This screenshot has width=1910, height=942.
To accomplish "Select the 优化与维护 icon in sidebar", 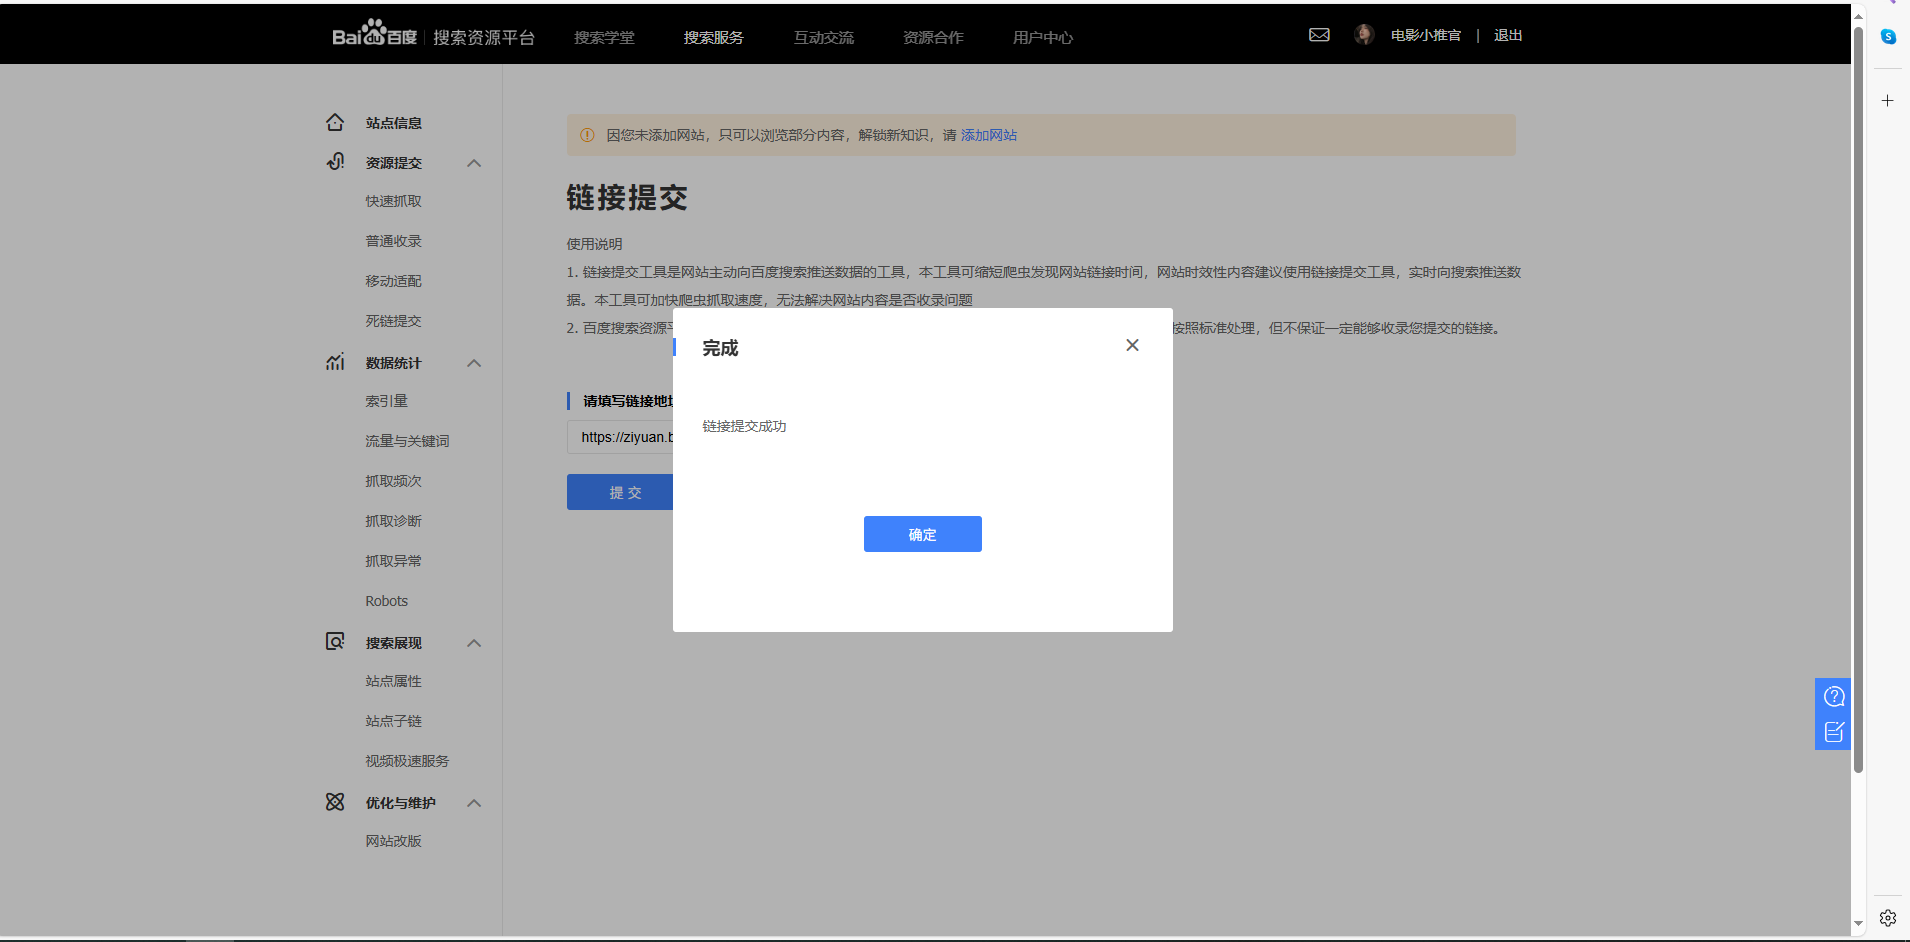I will coord(335,801).
